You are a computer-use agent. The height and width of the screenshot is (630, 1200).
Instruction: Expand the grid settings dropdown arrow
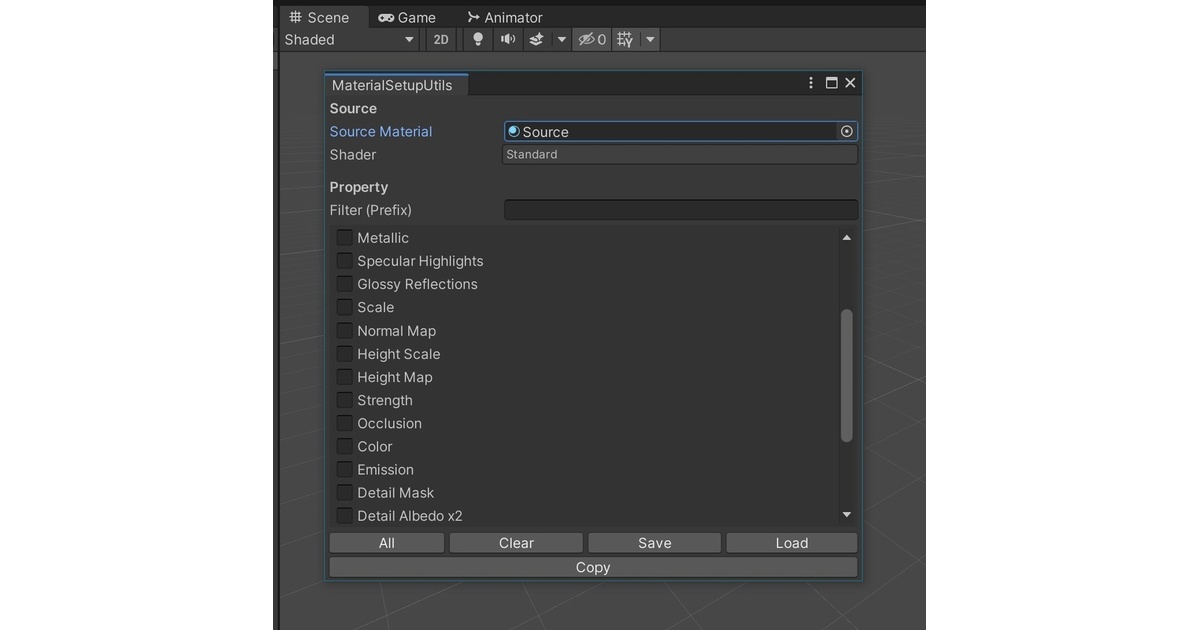(650, 40)
